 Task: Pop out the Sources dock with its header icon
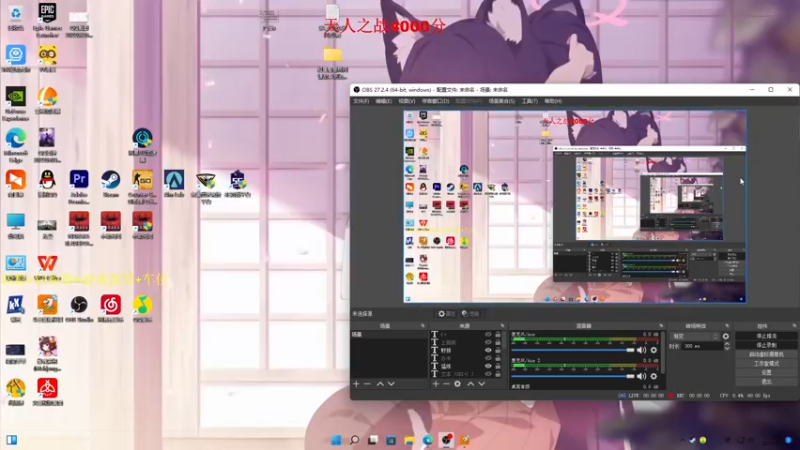(x=503, y=326)
